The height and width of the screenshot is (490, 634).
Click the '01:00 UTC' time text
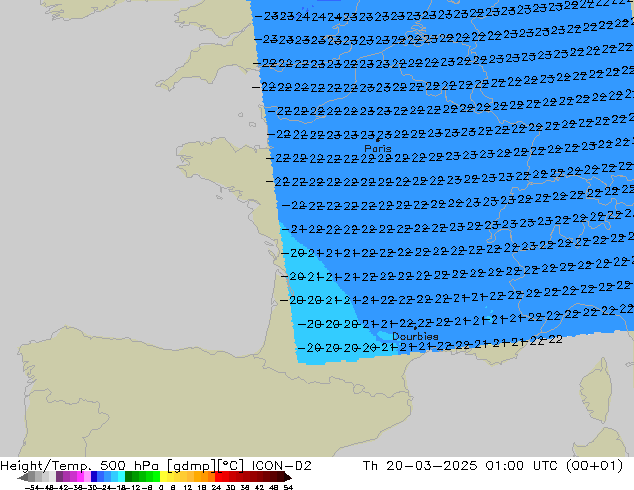tap(520, 466)
